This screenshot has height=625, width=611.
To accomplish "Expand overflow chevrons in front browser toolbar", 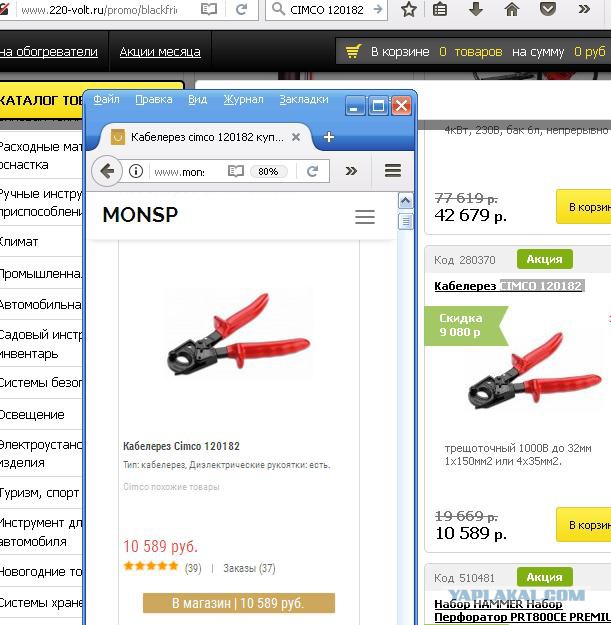I will 351,171.
